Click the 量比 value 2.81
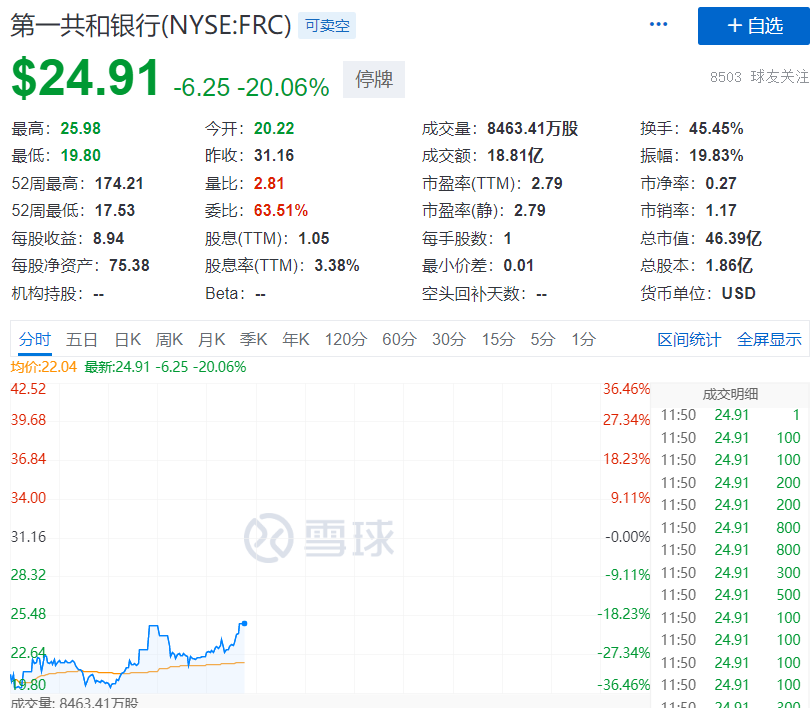811x708 pixels. coord(268,183)
